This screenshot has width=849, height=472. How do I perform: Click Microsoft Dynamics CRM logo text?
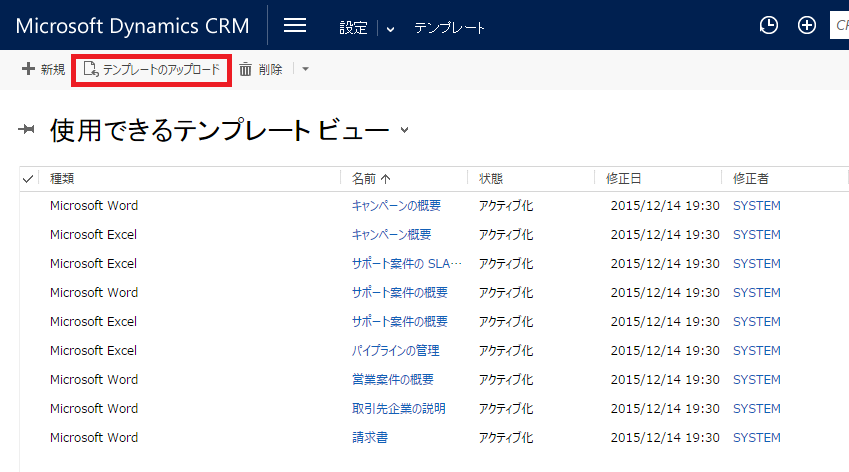[x=133, y=26]
